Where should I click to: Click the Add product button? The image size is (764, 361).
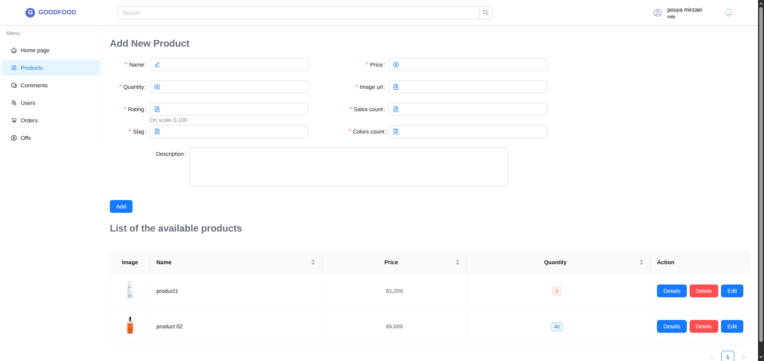click(121, 207)
